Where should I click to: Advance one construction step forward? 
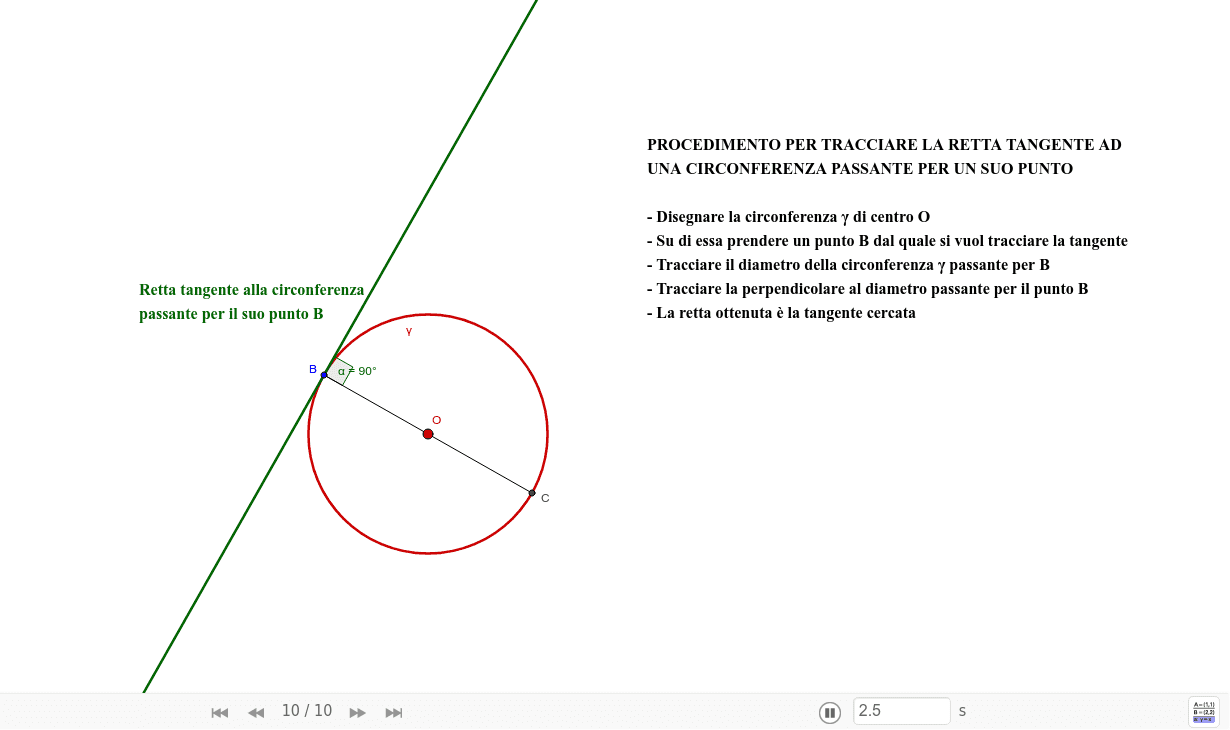click(358, 712)
